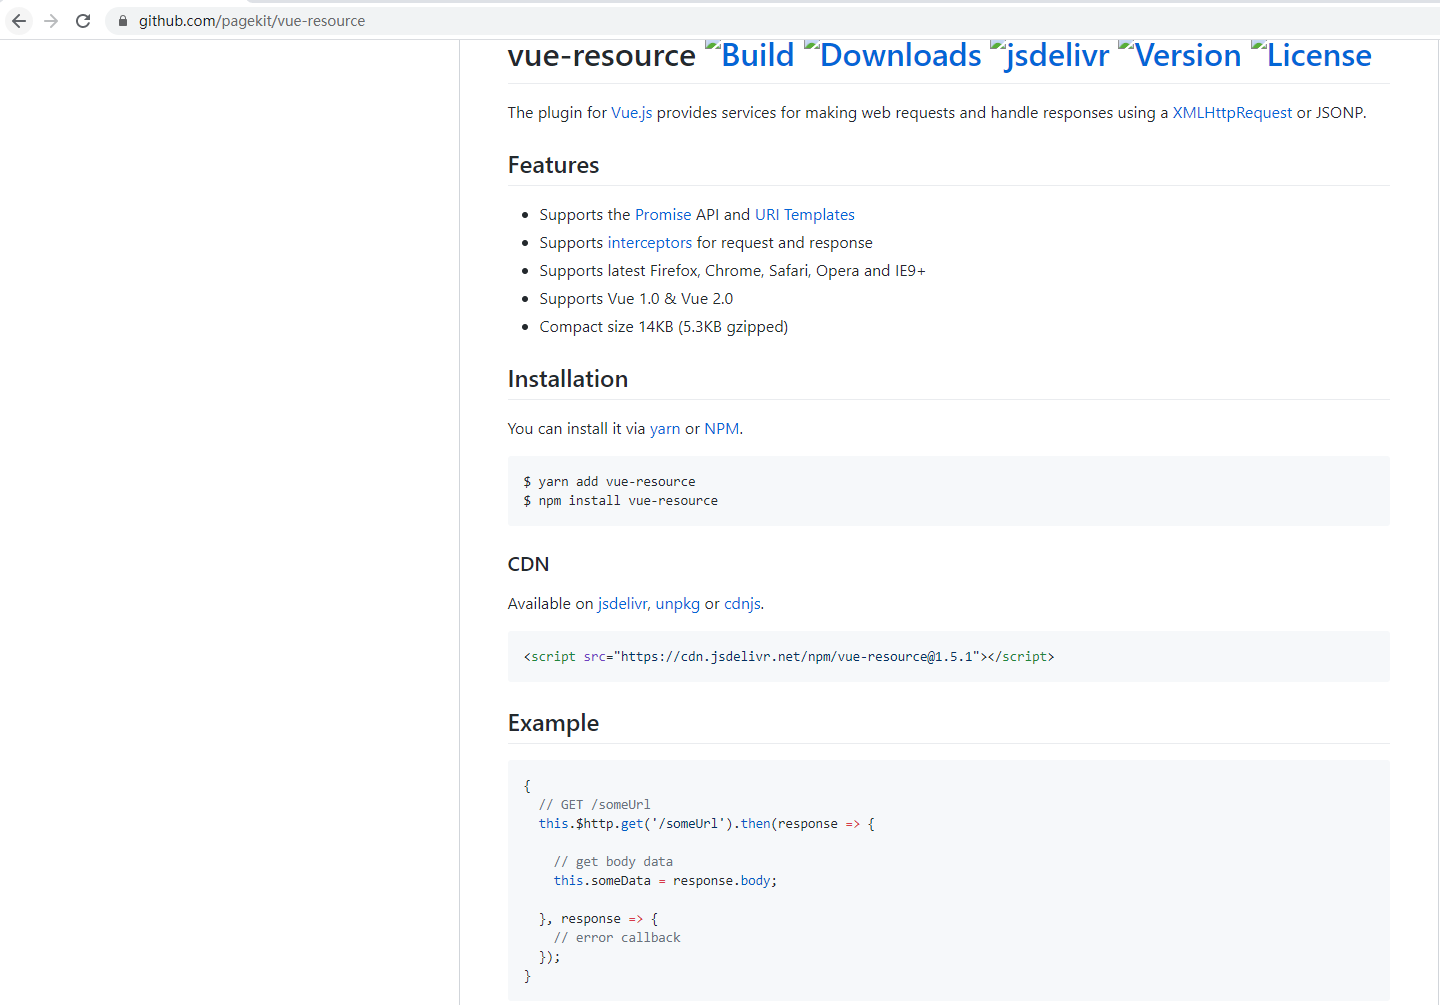Follow the yarn link in Installation

665,429
